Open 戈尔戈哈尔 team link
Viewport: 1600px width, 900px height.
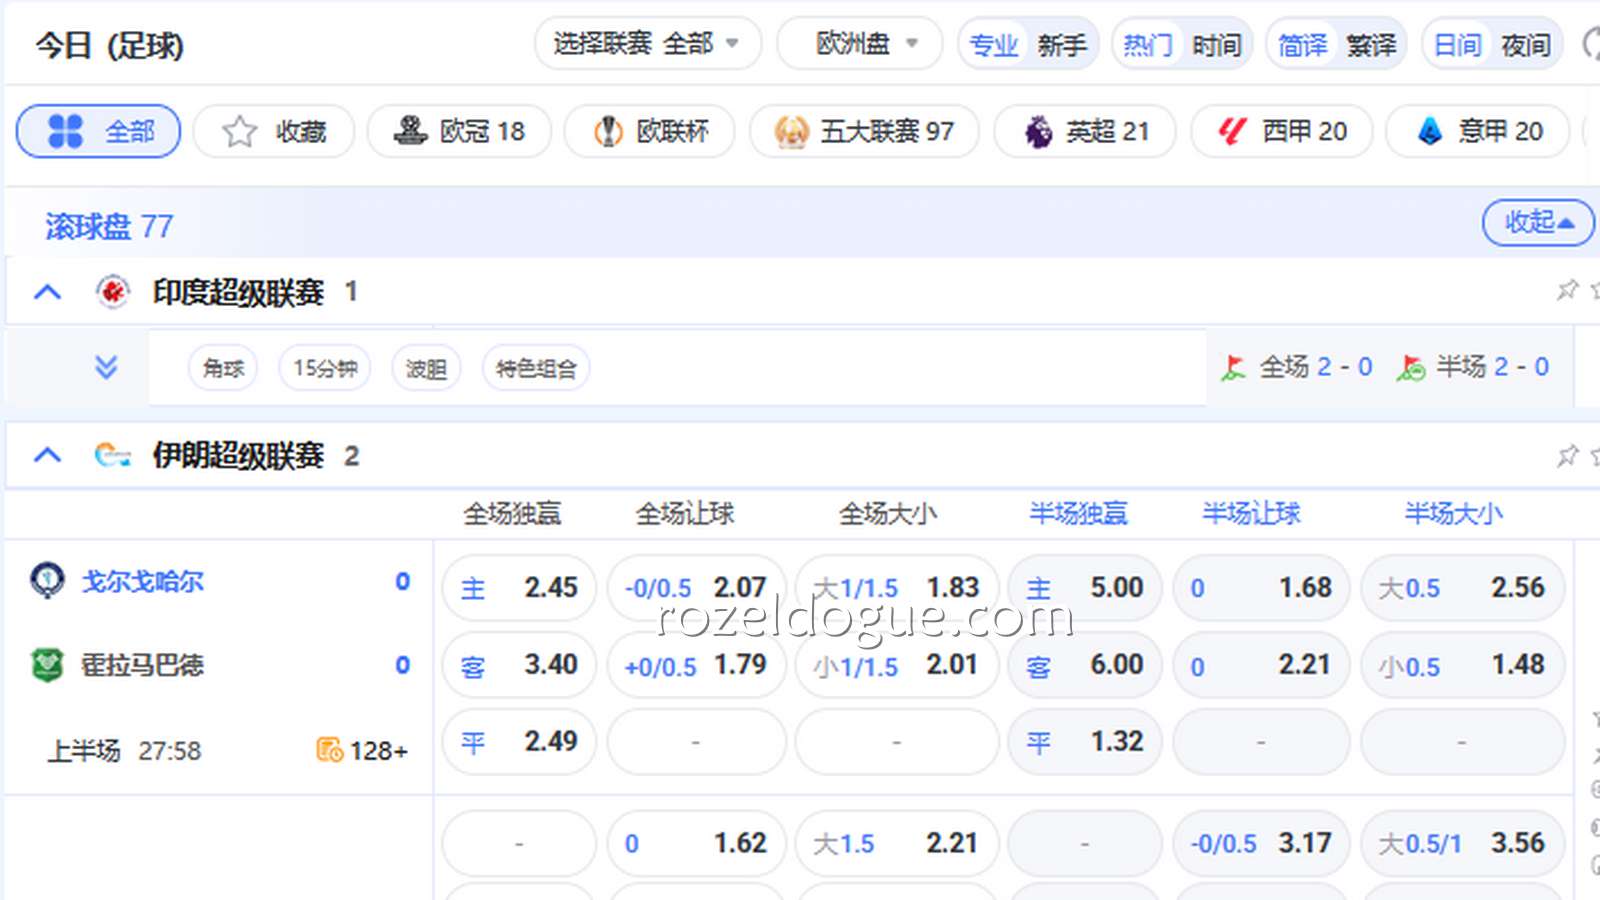pos(143,581)
